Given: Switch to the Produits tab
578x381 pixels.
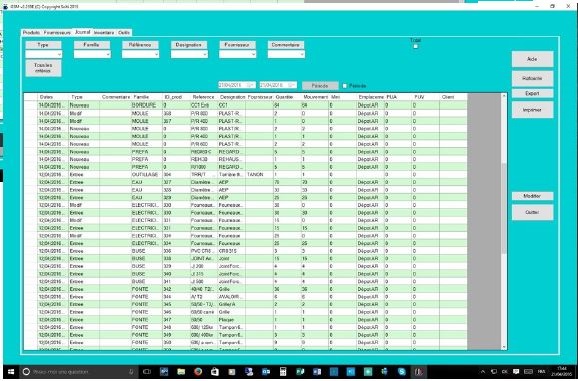Looking at the screenshot, I should click(x=31, y=33).
